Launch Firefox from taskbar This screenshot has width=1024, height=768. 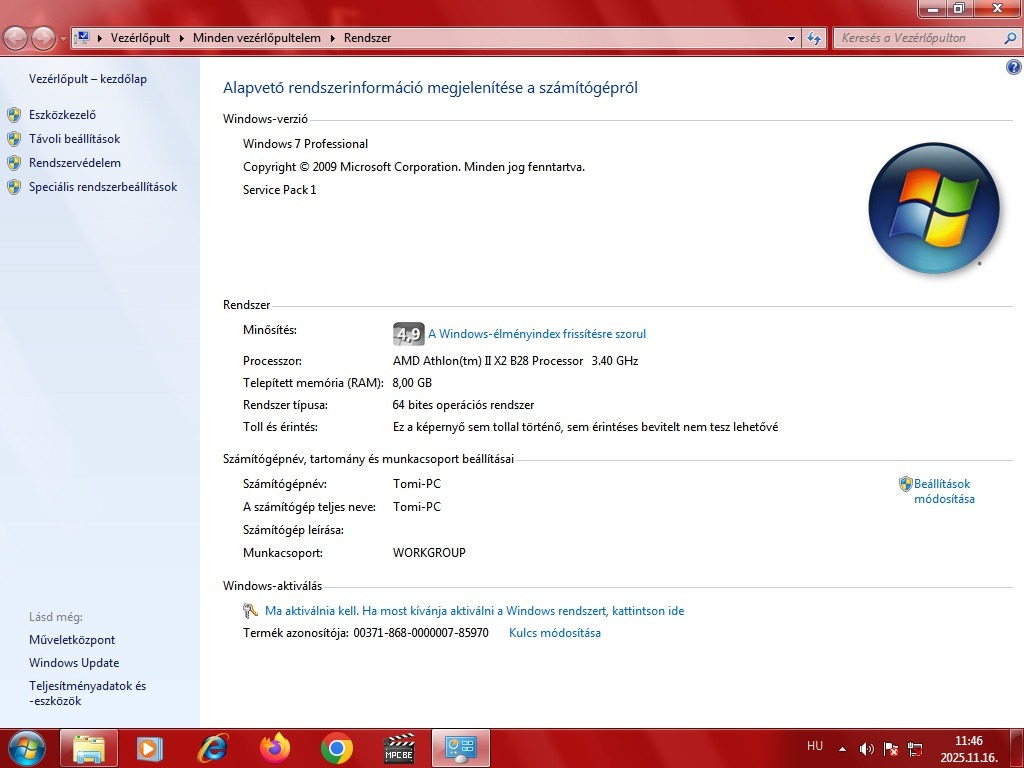[275, 748]
